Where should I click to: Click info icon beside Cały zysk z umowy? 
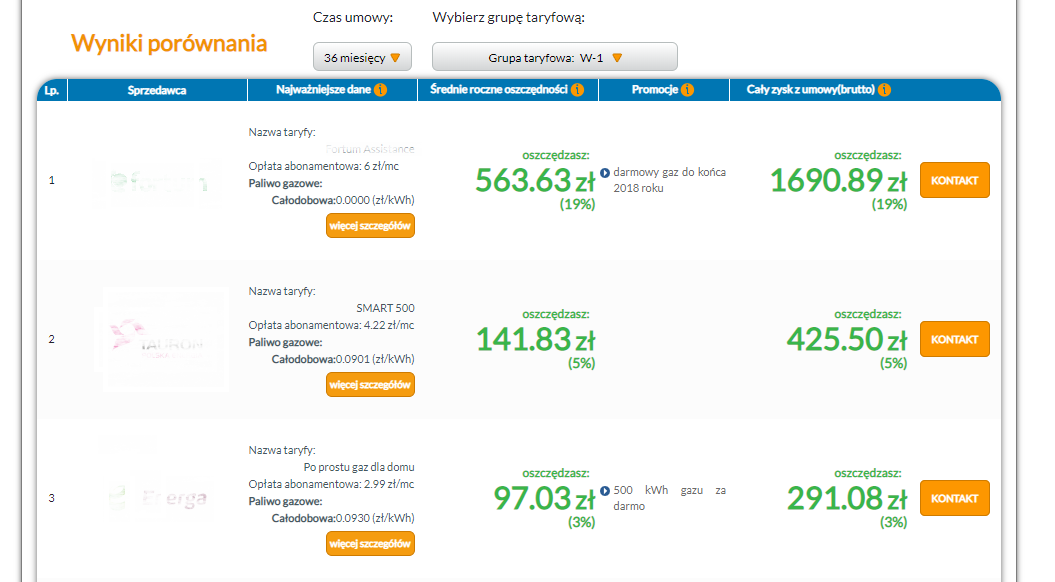[x=885, y=90]
